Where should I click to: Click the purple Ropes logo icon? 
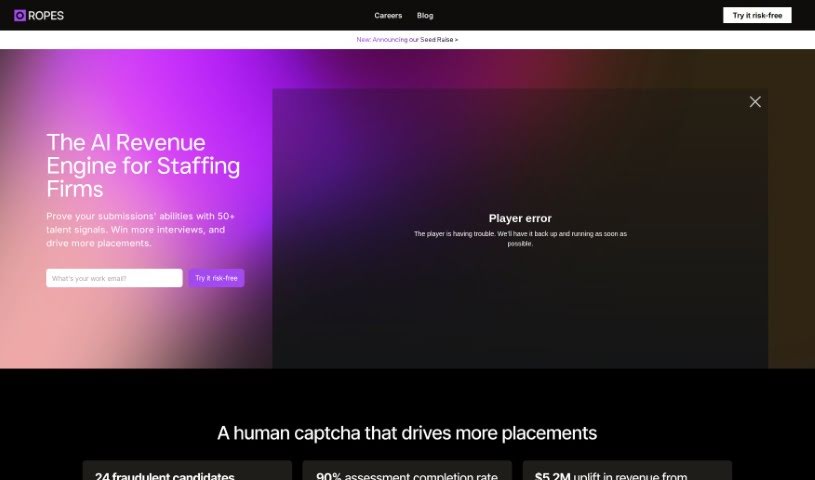19,15
